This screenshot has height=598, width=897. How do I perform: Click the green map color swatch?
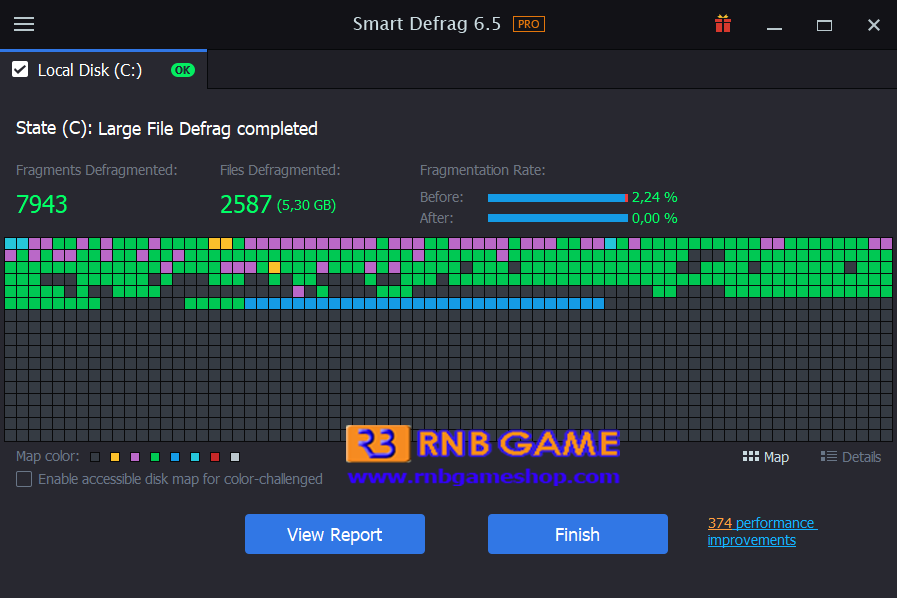(155, 457)
